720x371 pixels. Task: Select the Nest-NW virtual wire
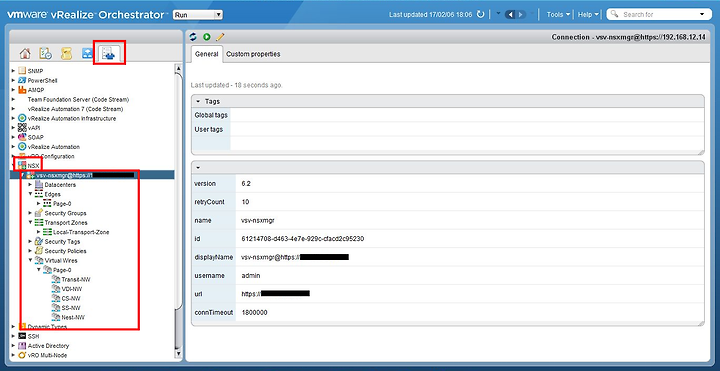click(x=73, y=317)
